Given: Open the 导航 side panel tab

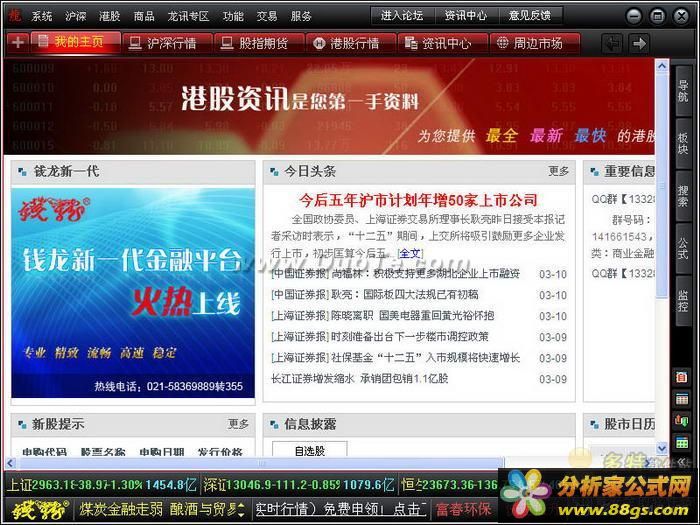Looking at the screenshot, I should (683, 91).
